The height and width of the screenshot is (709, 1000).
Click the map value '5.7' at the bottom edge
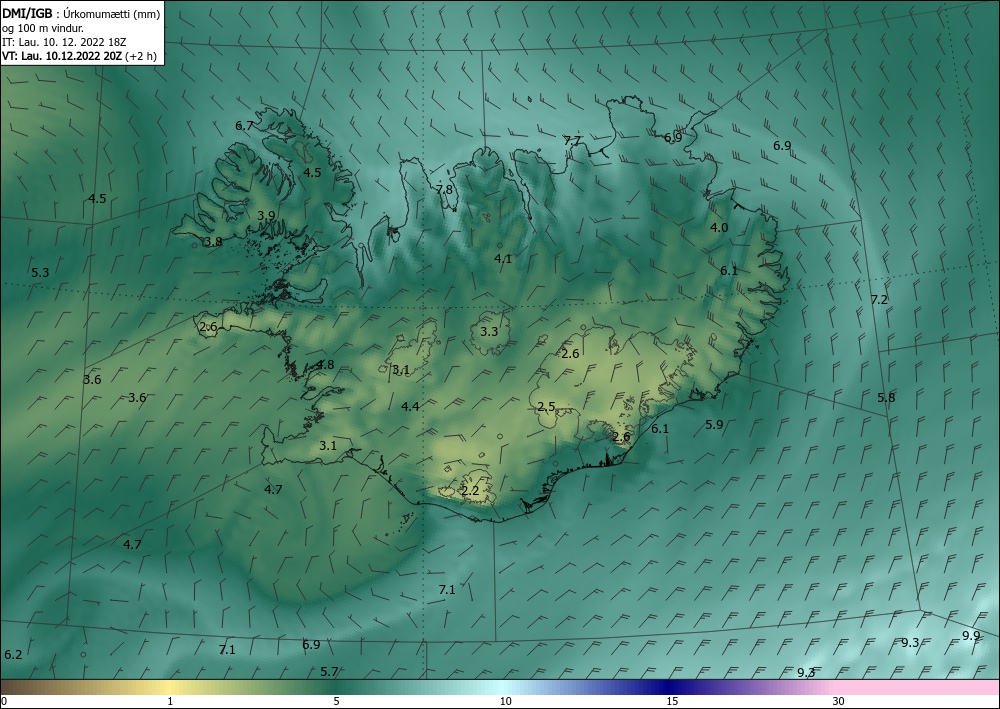pyautogui.click(x=329, y=671)
